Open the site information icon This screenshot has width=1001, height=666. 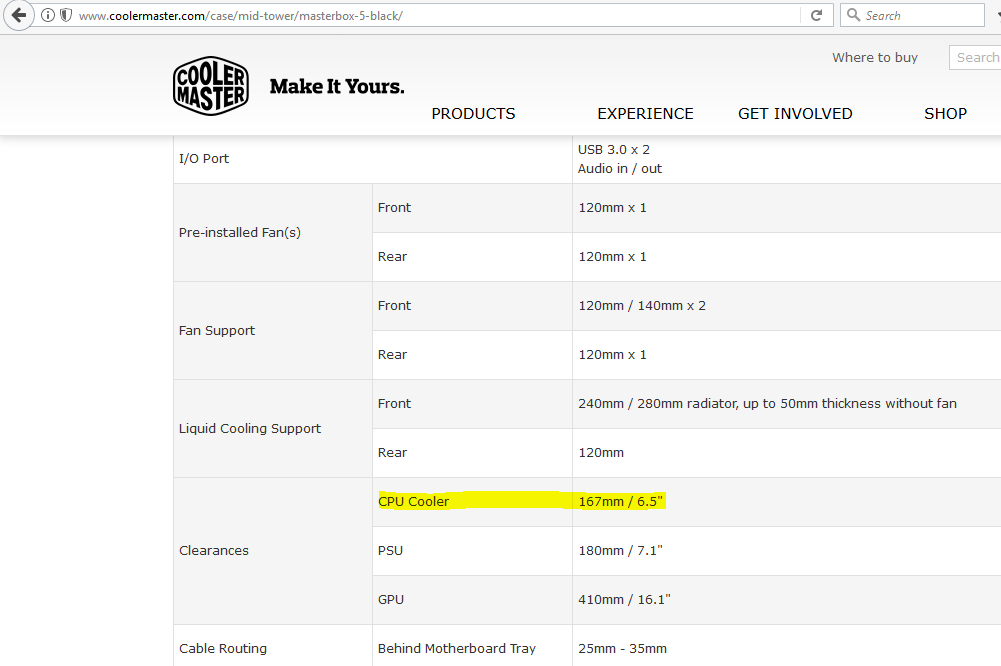coord(48,15)
